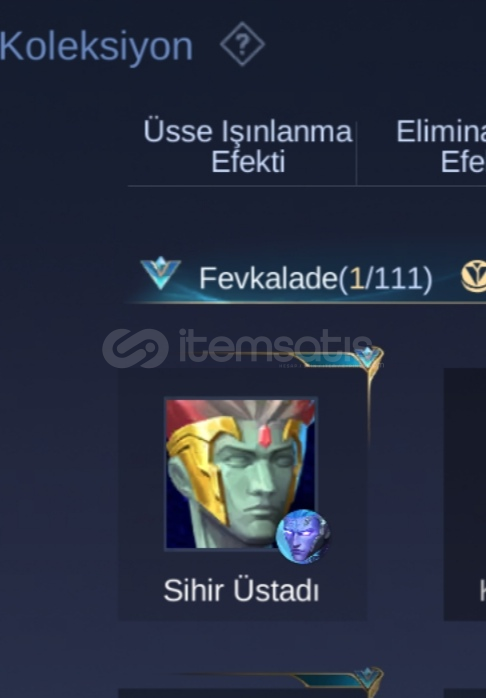
Task: Click the cut-off name label starting with K
Action: click(x=482, y=591)
